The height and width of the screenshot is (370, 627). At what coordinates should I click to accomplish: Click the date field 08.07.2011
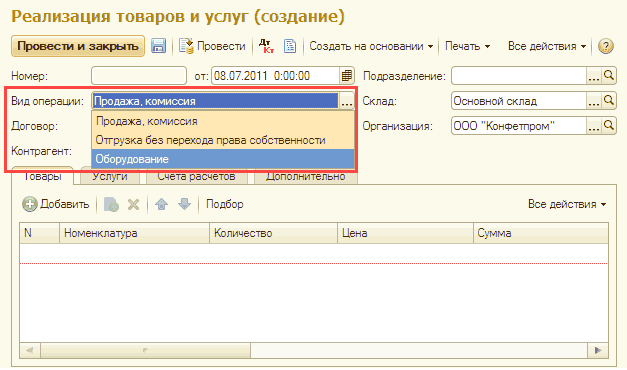click(x=276, y=76)
